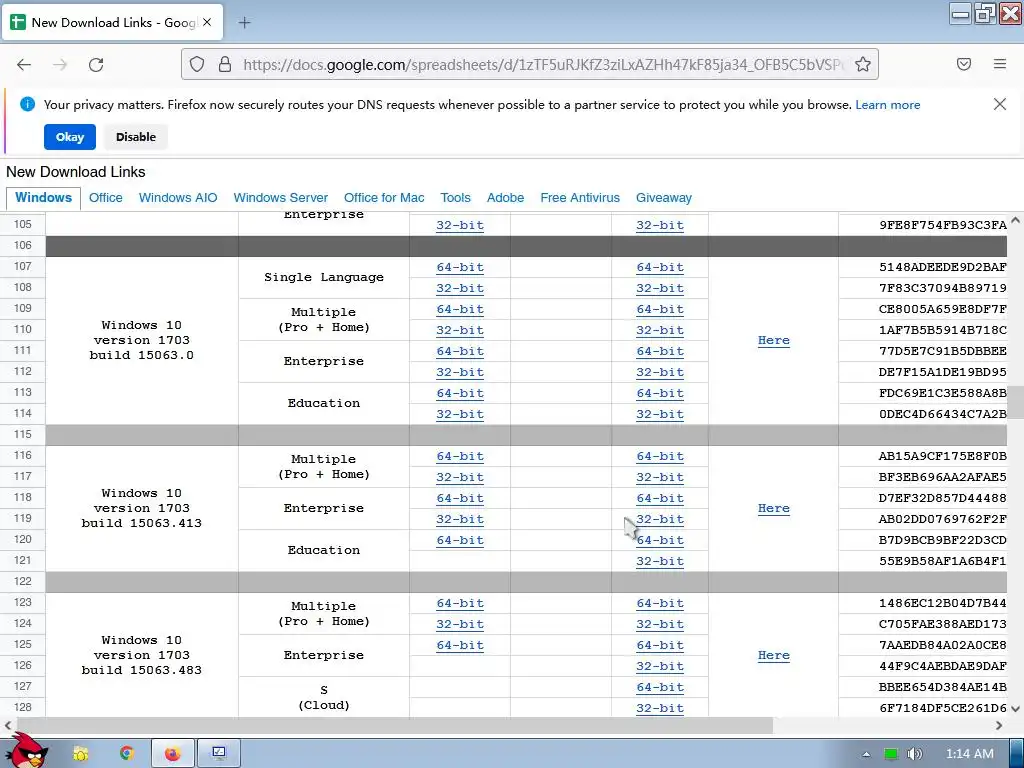The width and height of the screenshot is (1024, 768).
Task: Click the address bar URL field
Action: coord(543,64)
